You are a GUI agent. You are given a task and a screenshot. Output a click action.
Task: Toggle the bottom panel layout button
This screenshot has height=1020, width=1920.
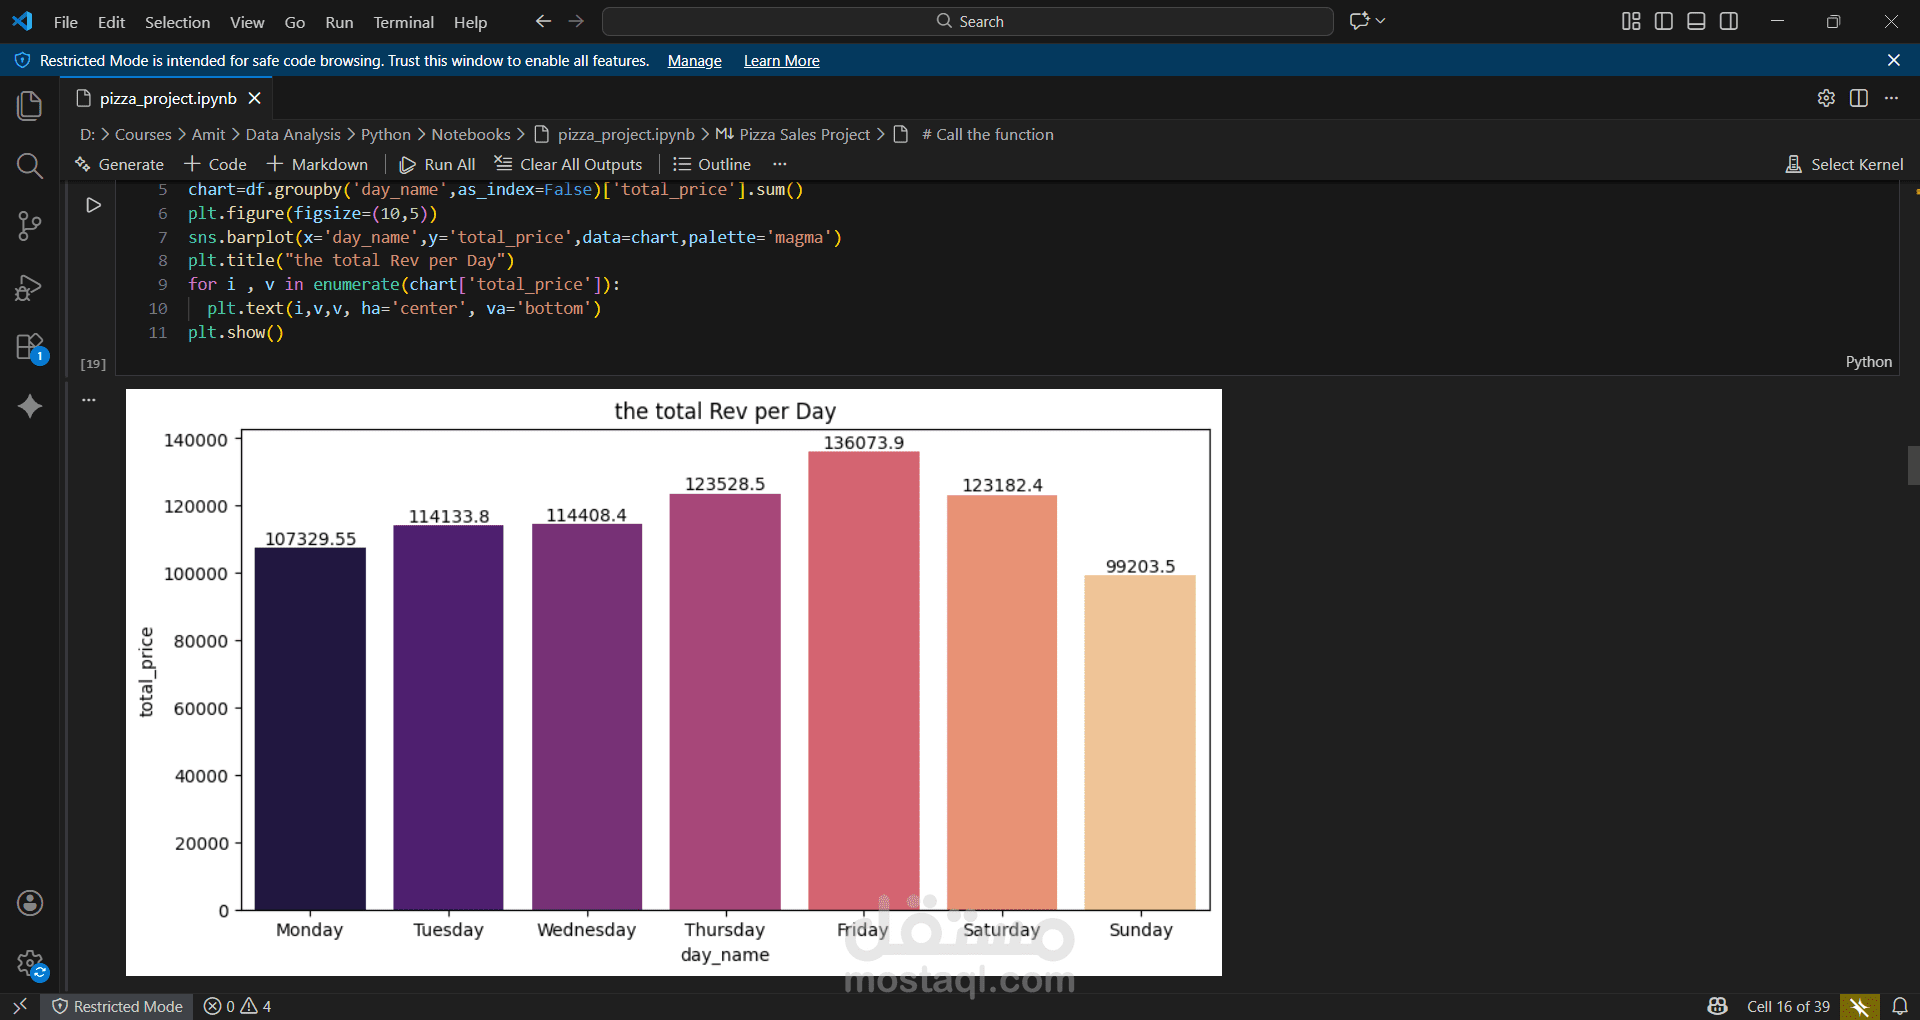point(1696,21)
